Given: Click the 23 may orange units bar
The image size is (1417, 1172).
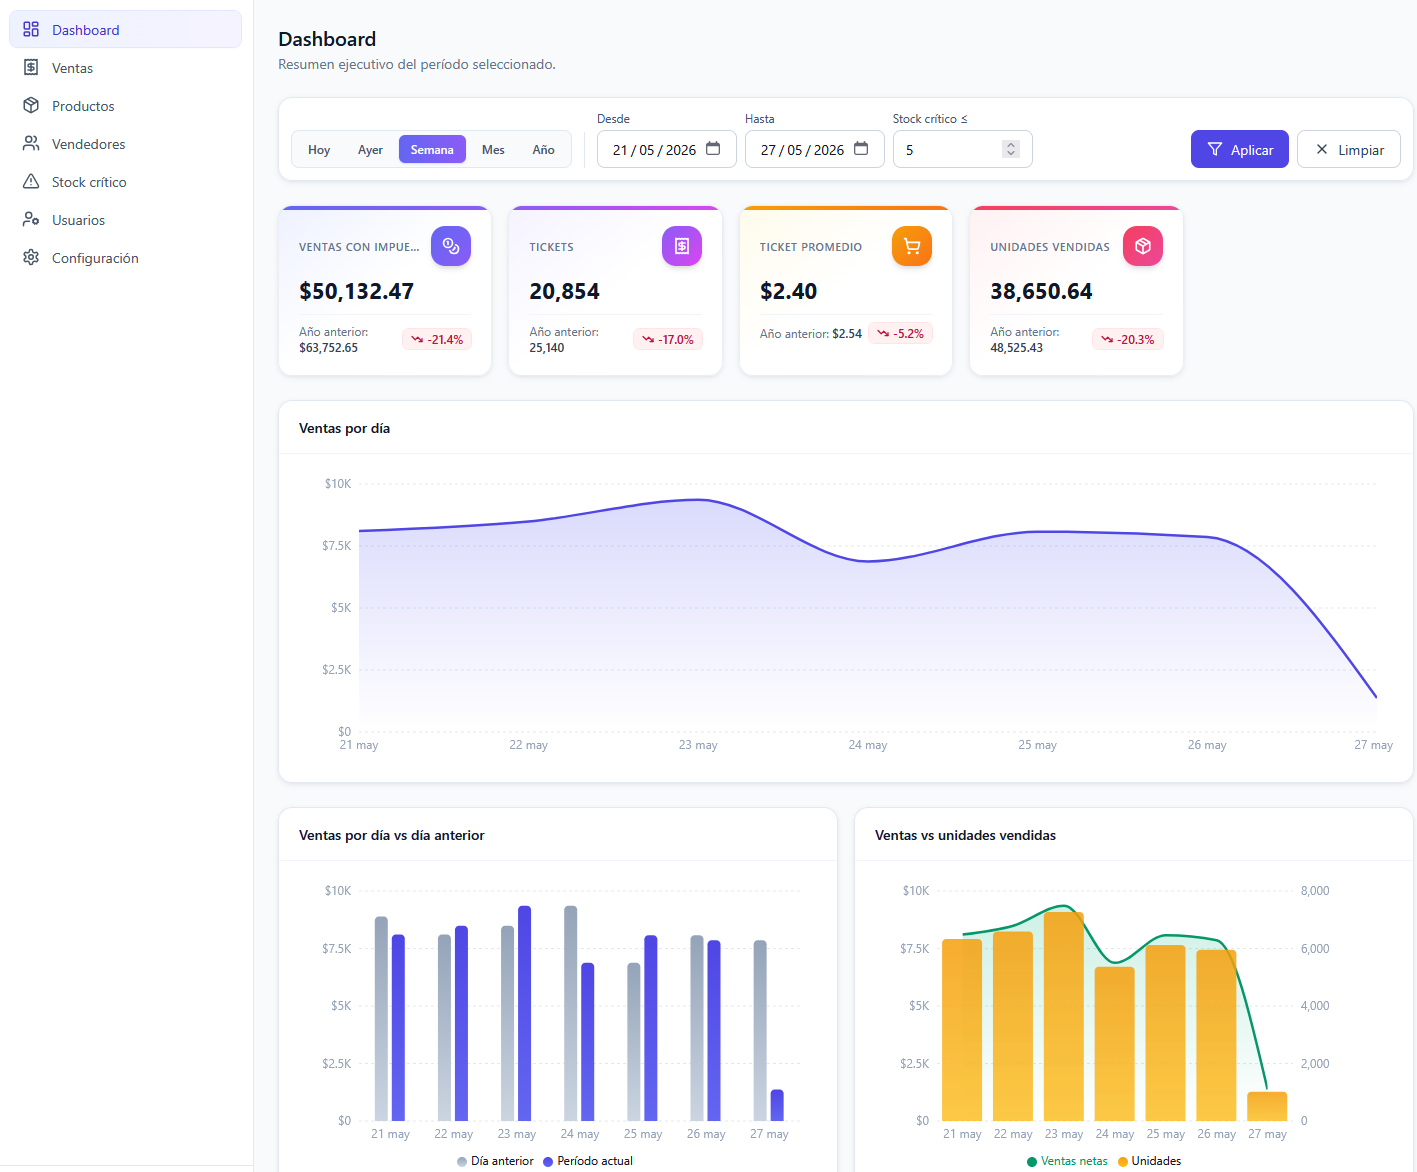Looking at the screenshot, I should [x=1064, y=1016].
